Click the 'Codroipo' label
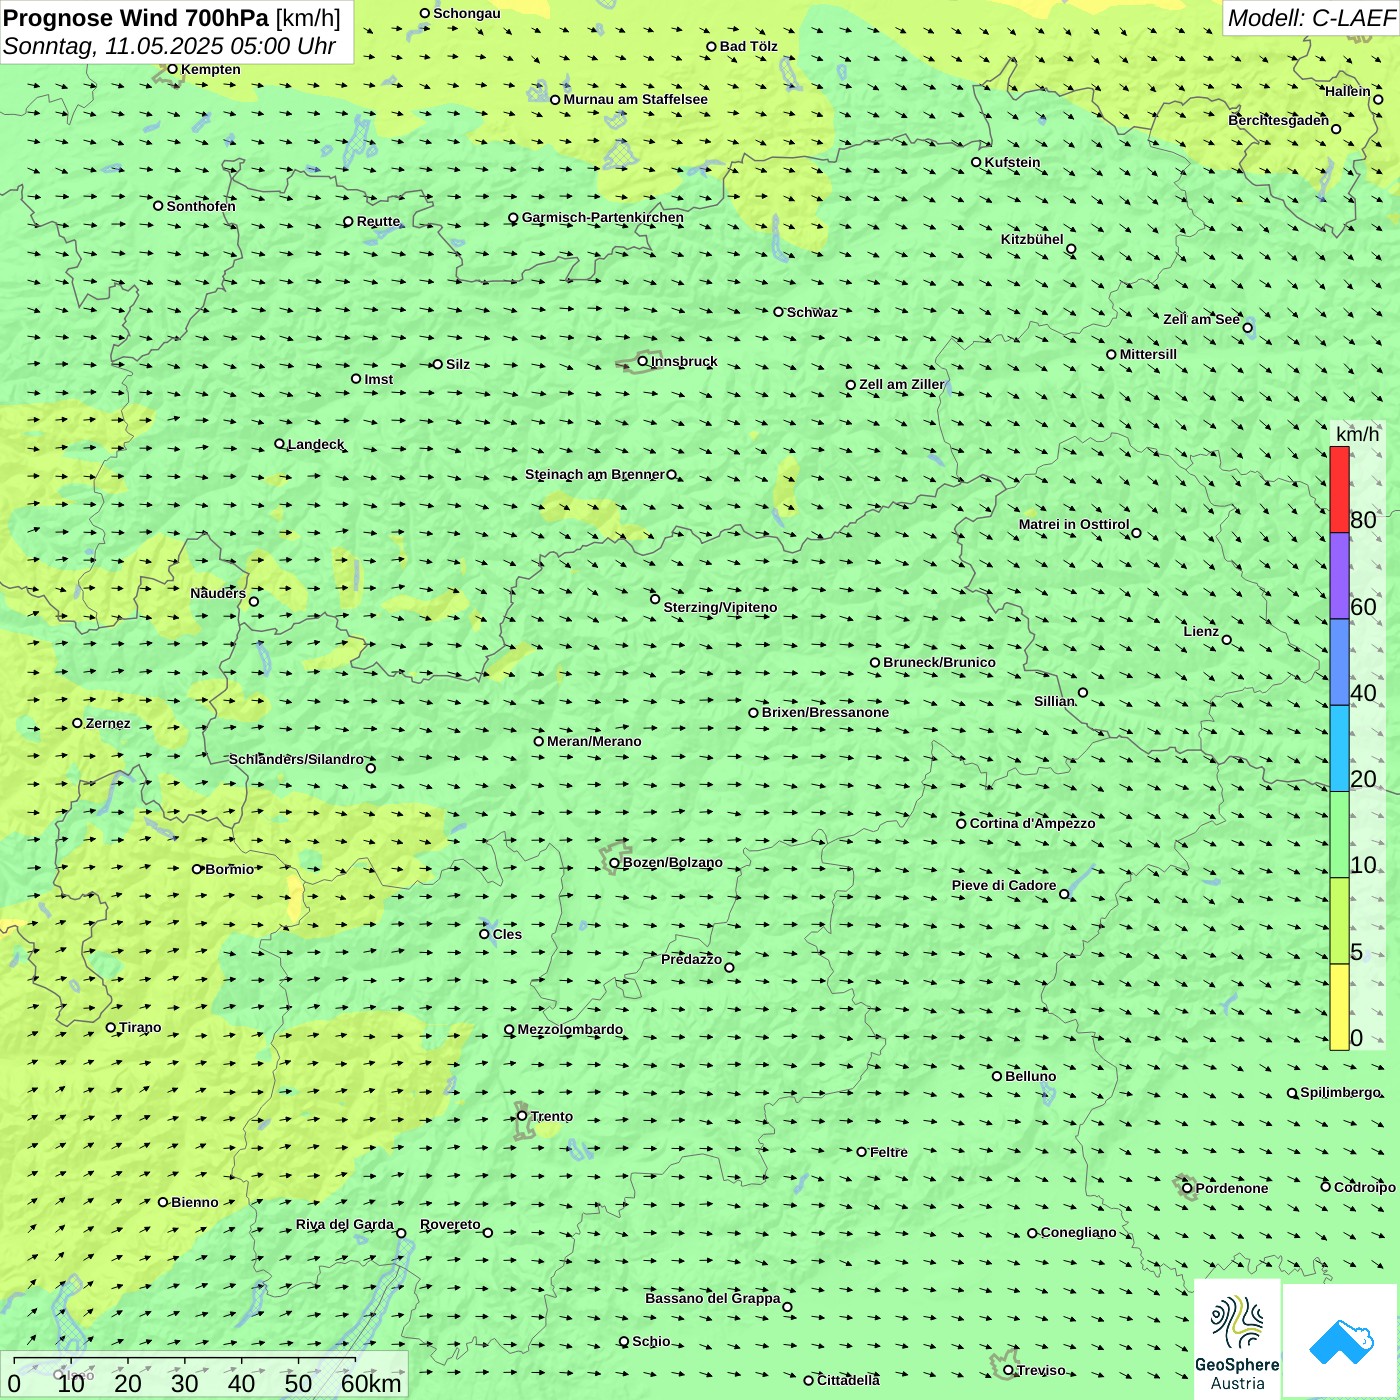 click(1365, 1187)
